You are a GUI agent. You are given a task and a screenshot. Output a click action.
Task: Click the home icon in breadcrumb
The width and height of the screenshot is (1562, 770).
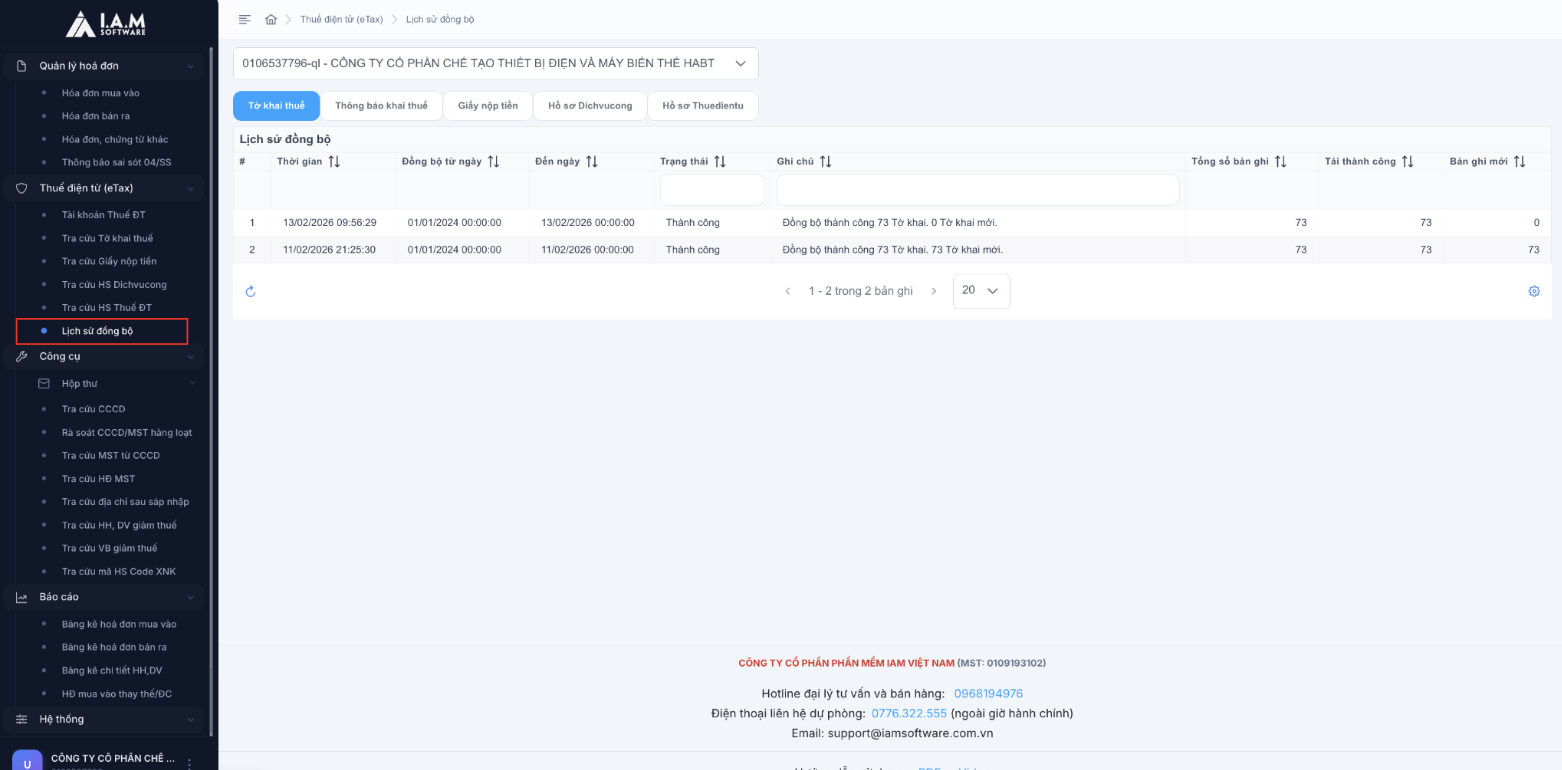[271, 20]
